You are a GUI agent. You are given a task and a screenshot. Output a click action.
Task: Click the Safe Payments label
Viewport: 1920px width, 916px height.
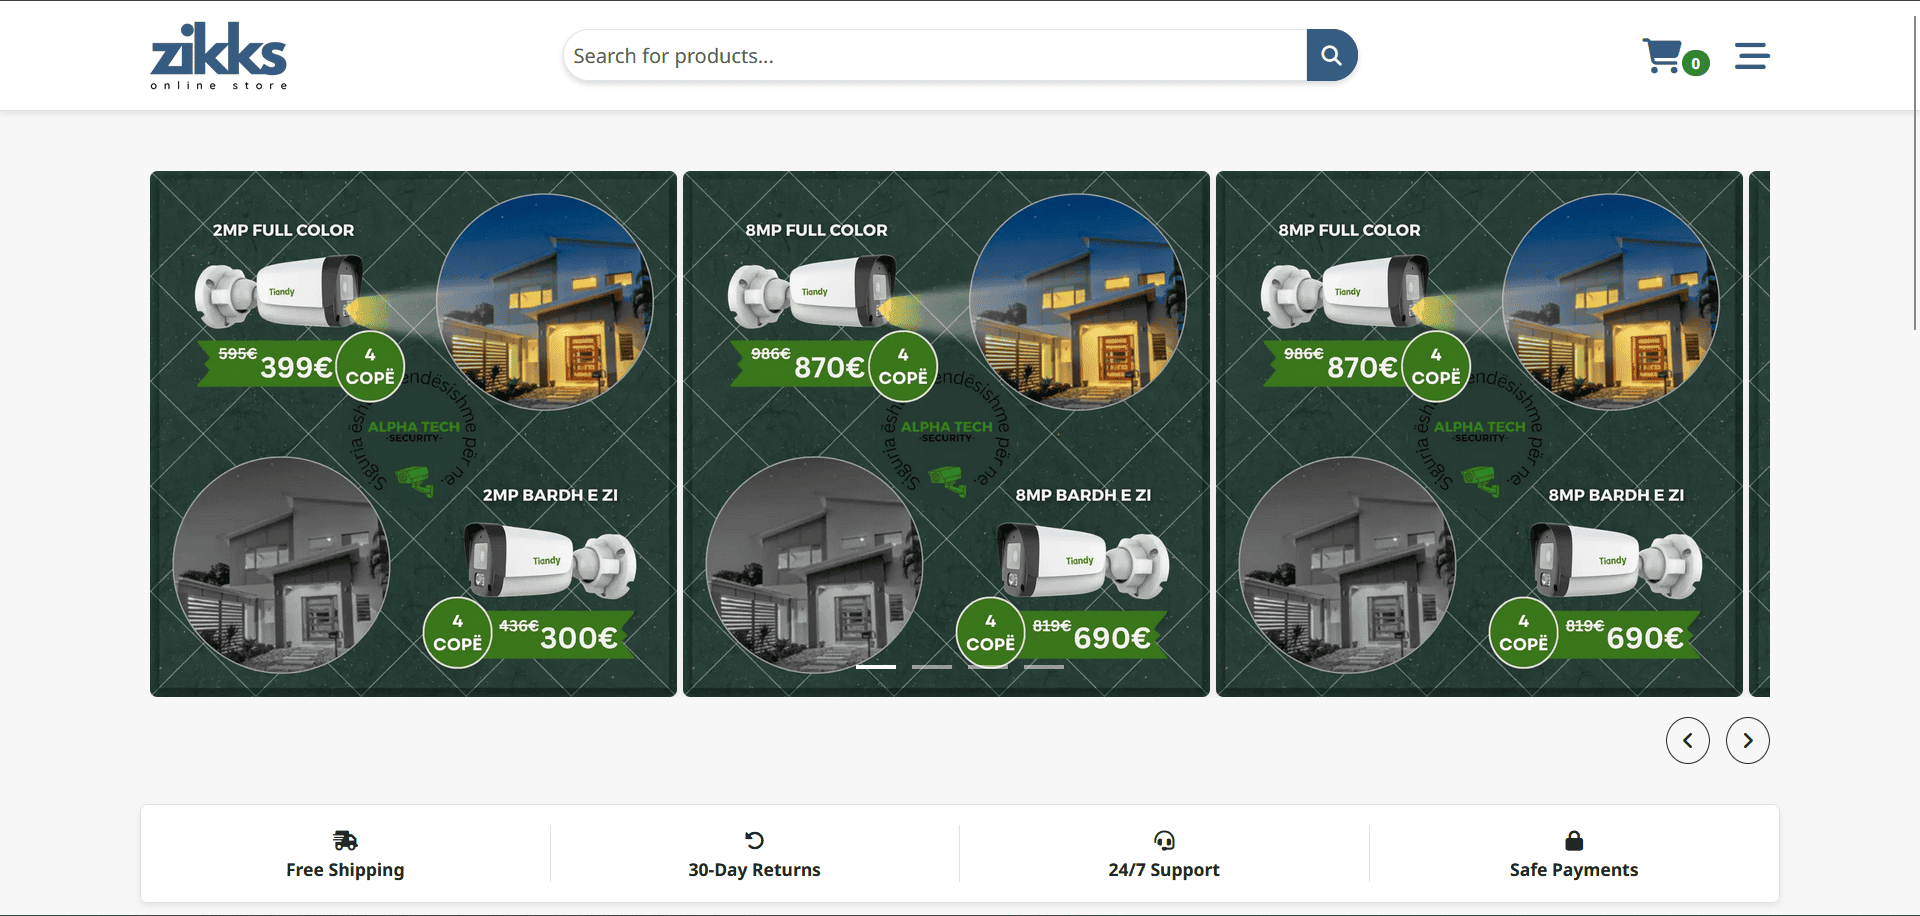pyautogui.click(x=1573, y=870)
